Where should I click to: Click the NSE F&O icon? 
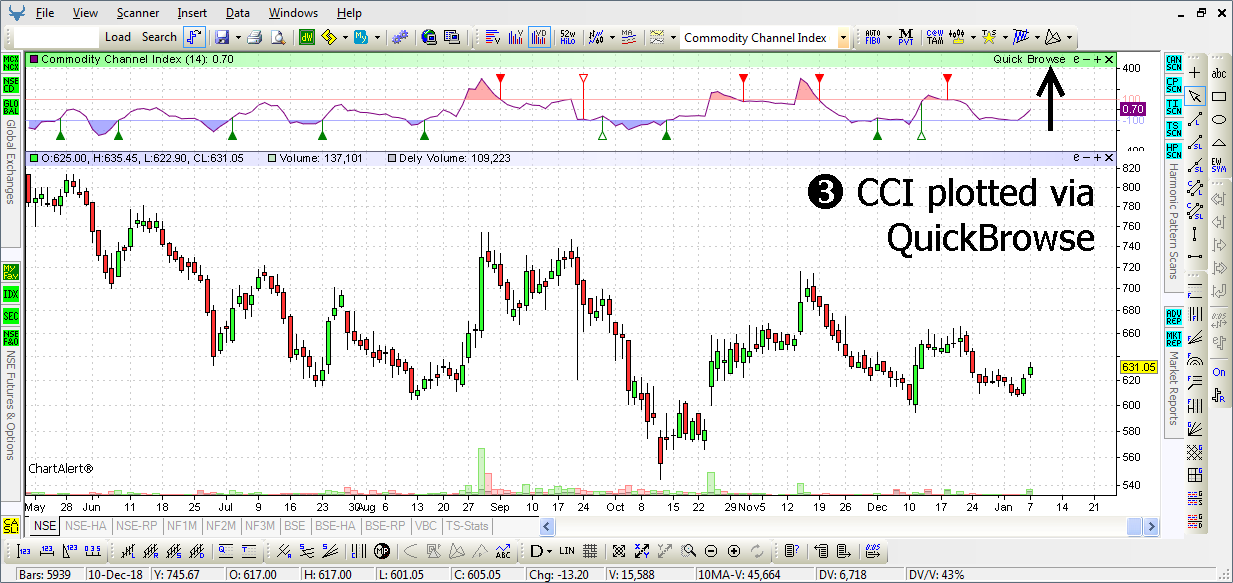click(11, 338)
